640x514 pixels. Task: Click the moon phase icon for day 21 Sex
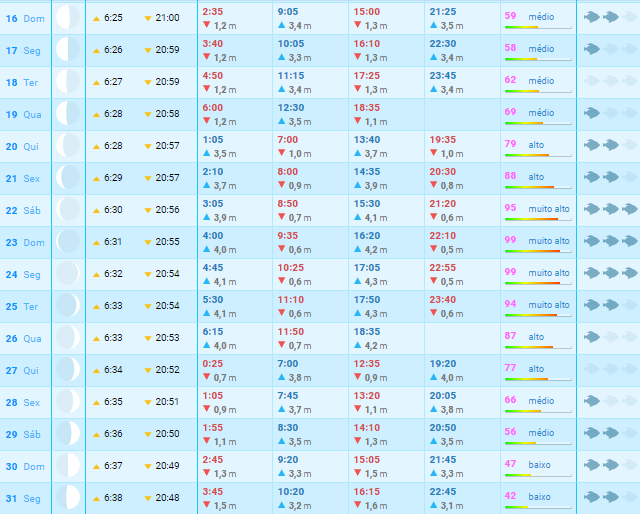tap(68, 178)
